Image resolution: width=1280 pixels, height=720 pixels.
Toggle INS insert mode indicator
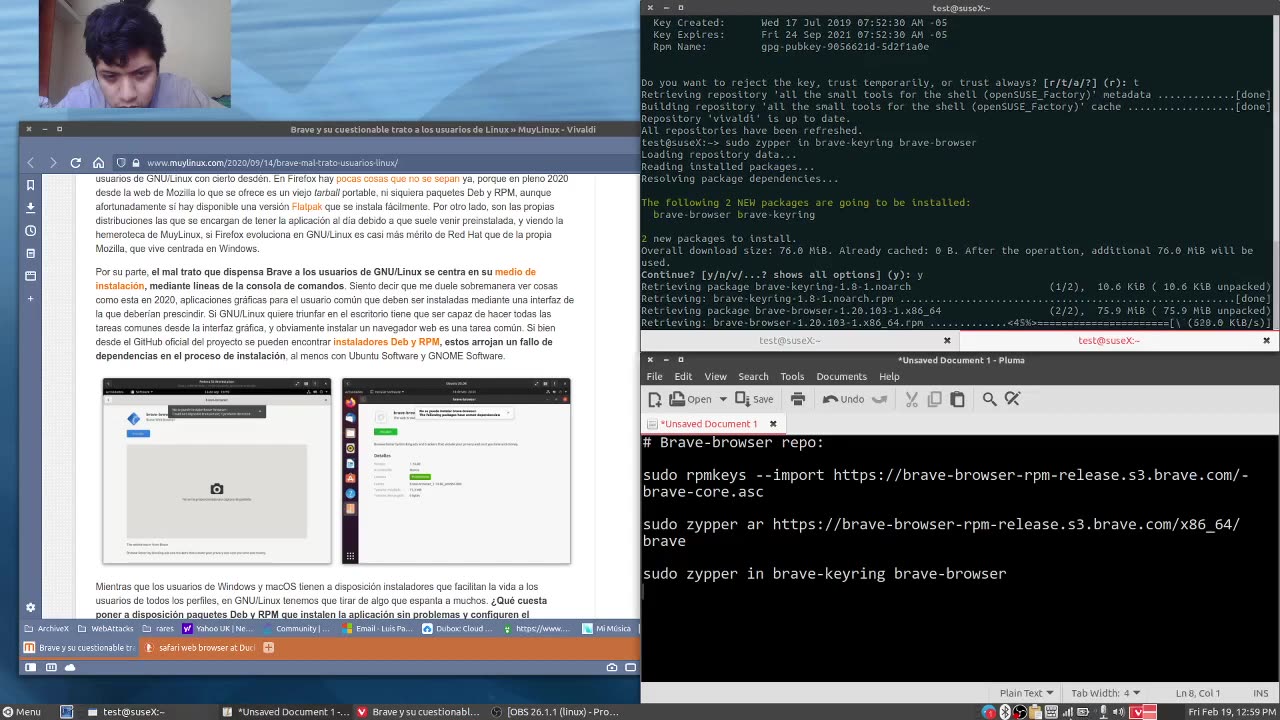point(1261,693)
